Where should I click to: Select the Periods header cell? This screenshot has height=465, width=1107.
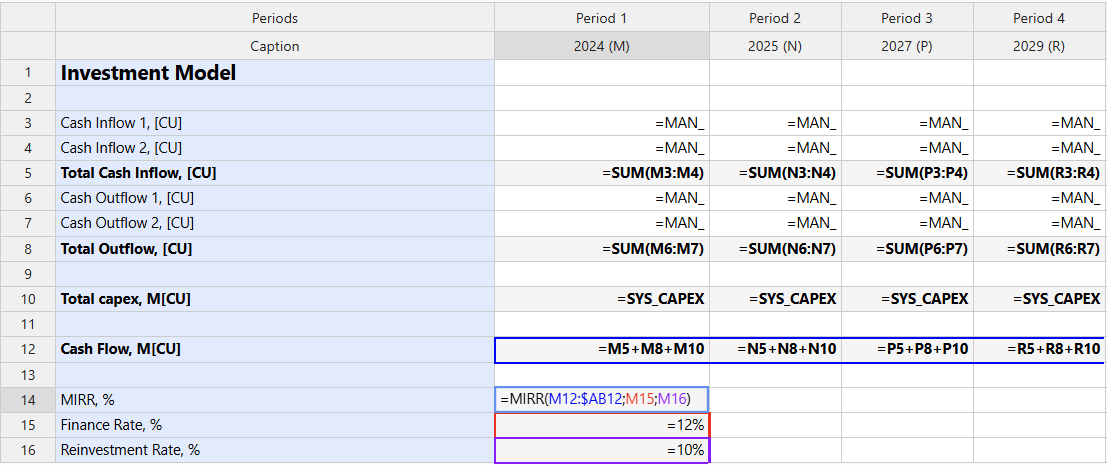274,18
